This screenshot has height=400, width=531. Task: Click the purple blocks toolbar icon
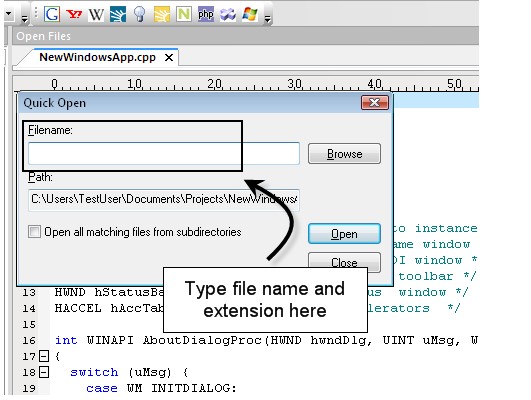point(228,15)
